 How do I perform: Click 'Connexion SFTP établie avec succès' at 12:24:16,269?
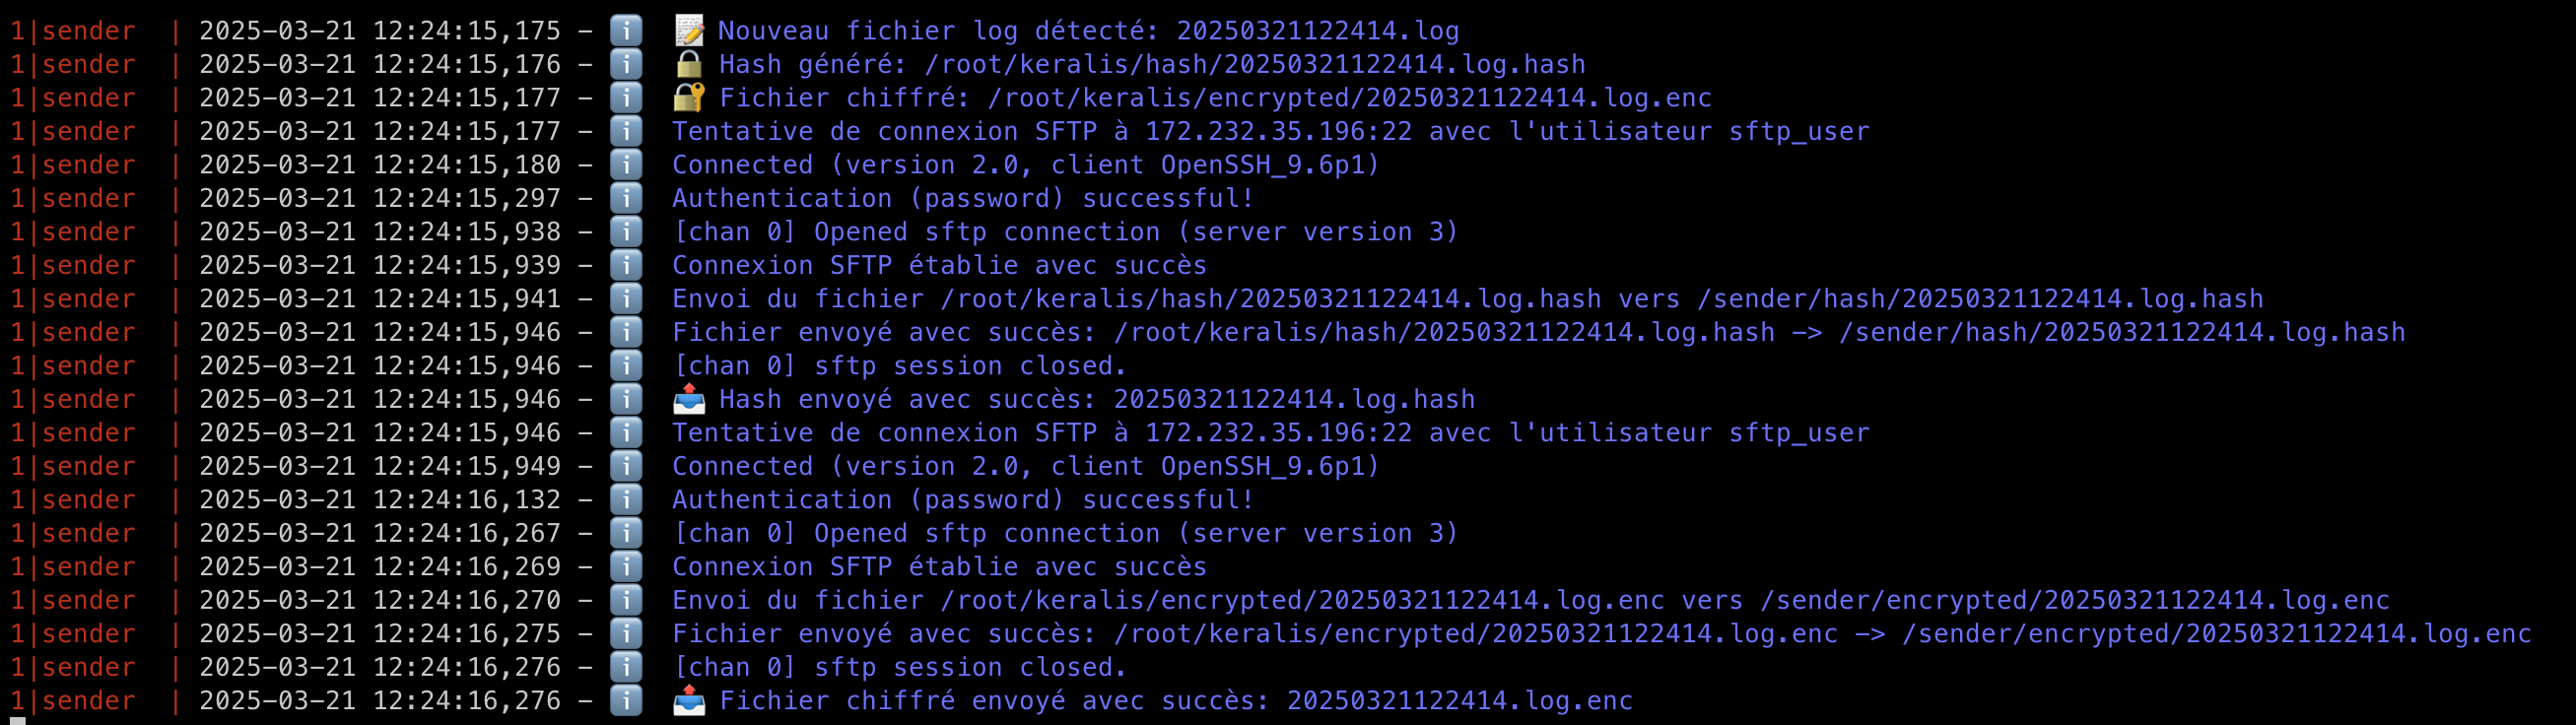click(939, 567)
